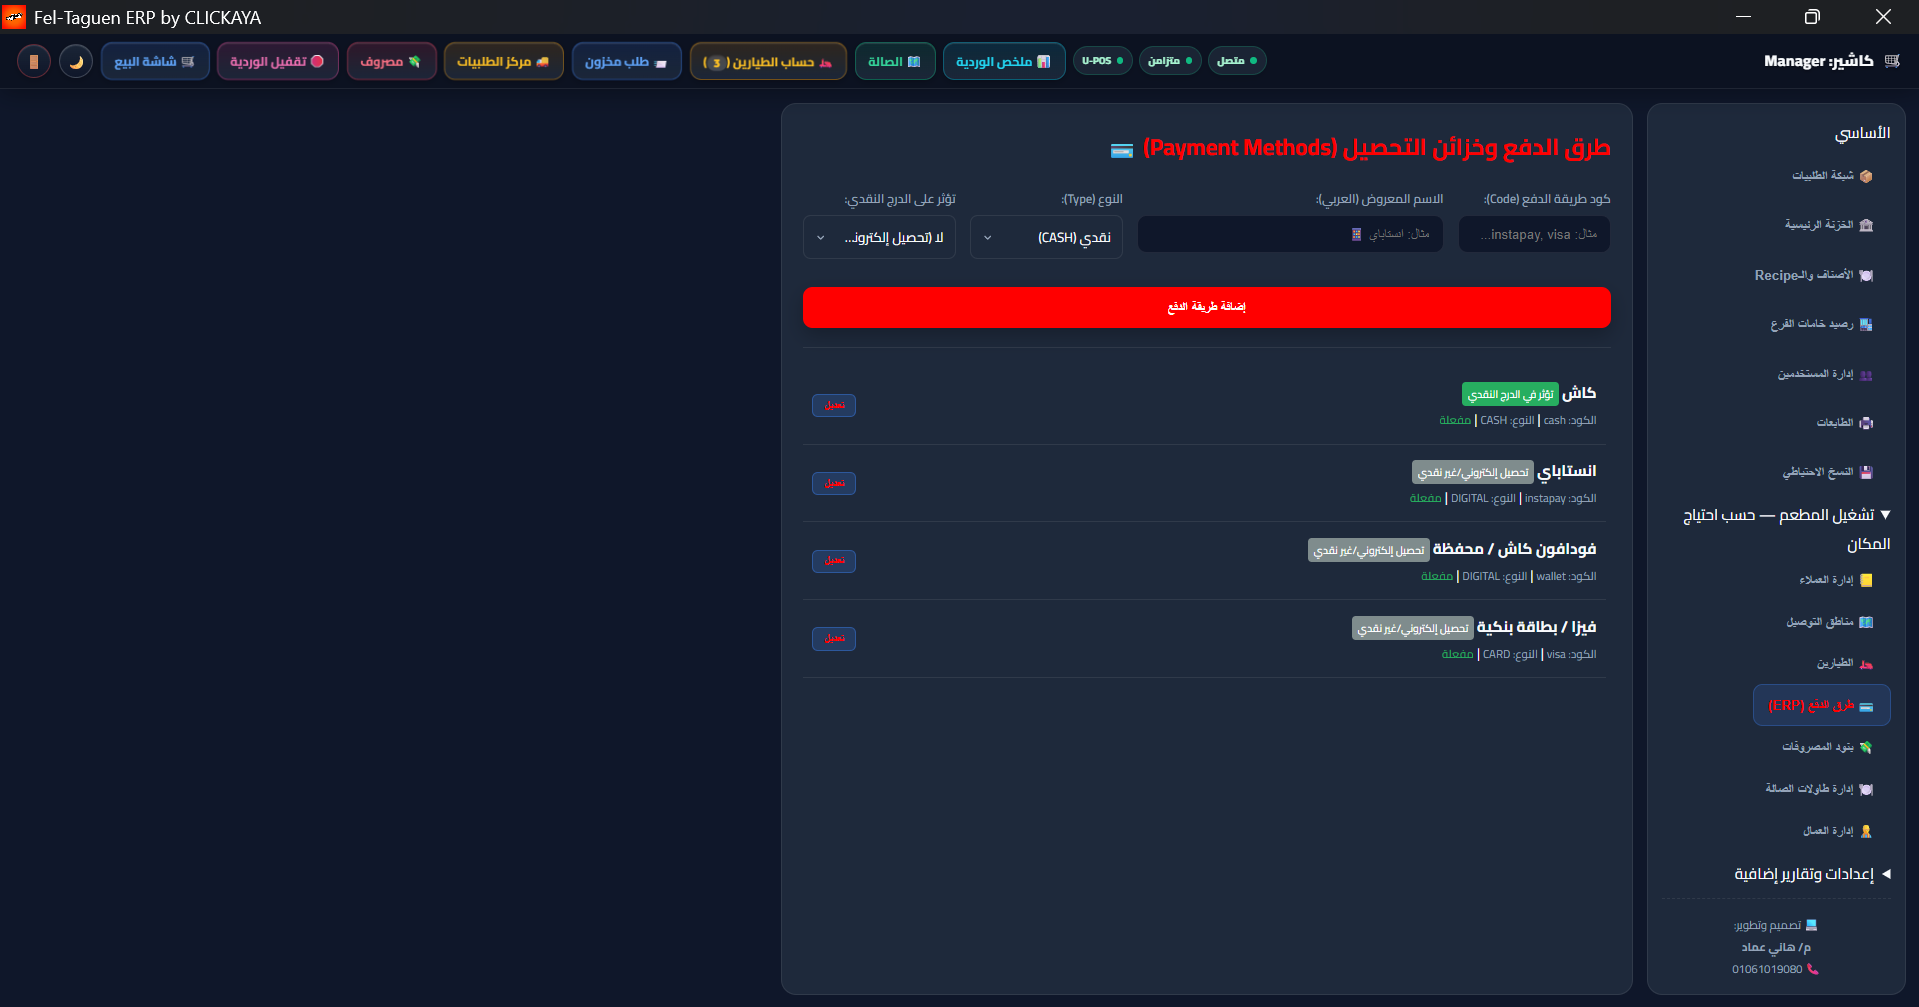Open the النوع (Type) dropdown showing نقدي (CASH)
The width and height of the screenshot is (1919, 1007).
click(1046, 237)
